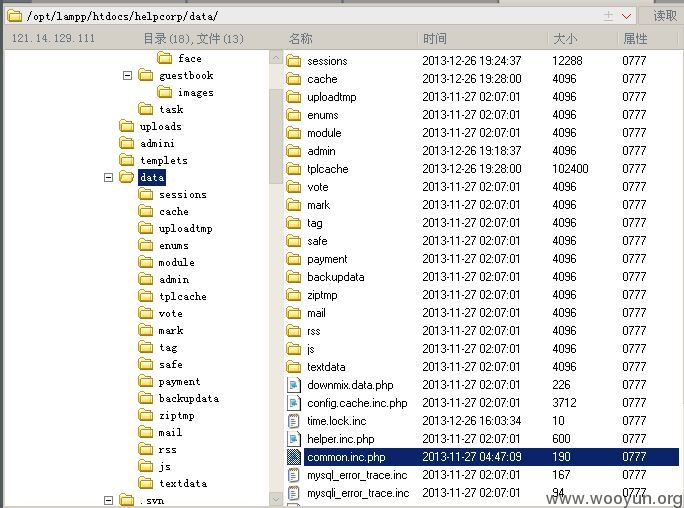
Task: Click the 2013-12-26 19:24:37 timestamp of sessions
Action: pos(472,61)
